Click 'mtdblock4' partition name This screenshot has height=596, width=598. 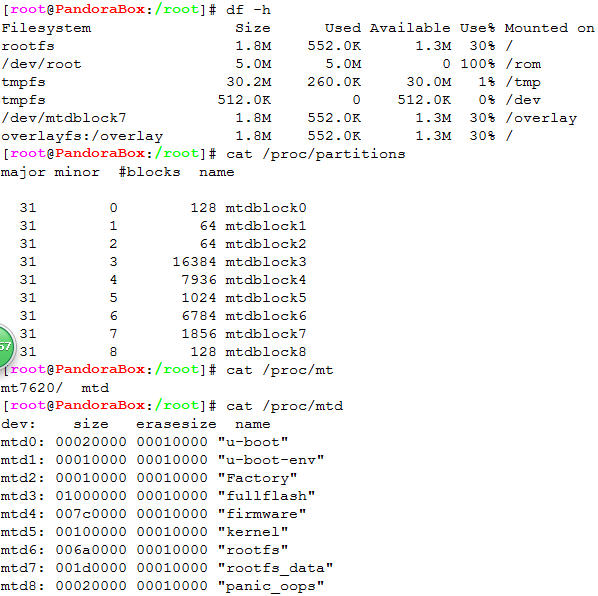(266, 280)
